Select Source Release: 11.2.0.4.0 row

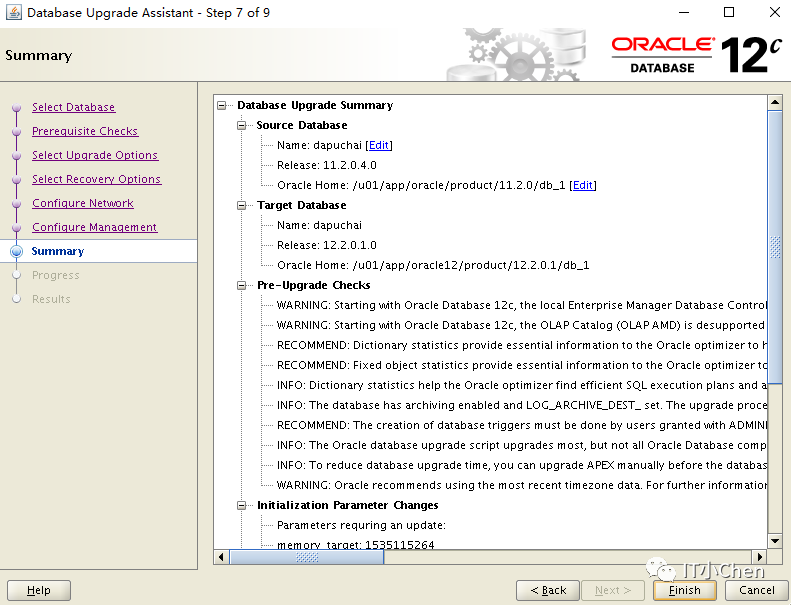click(327, 166)
